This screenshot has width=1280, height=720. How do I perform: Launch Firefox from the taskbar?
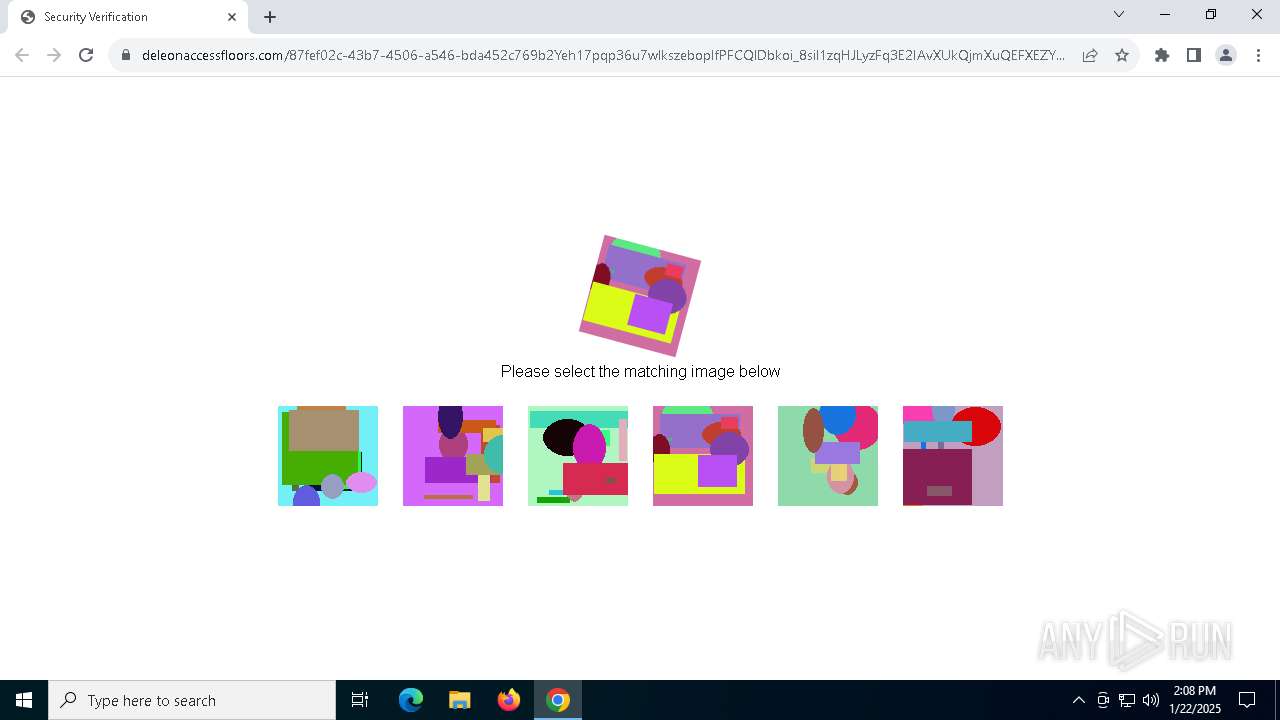509,700
